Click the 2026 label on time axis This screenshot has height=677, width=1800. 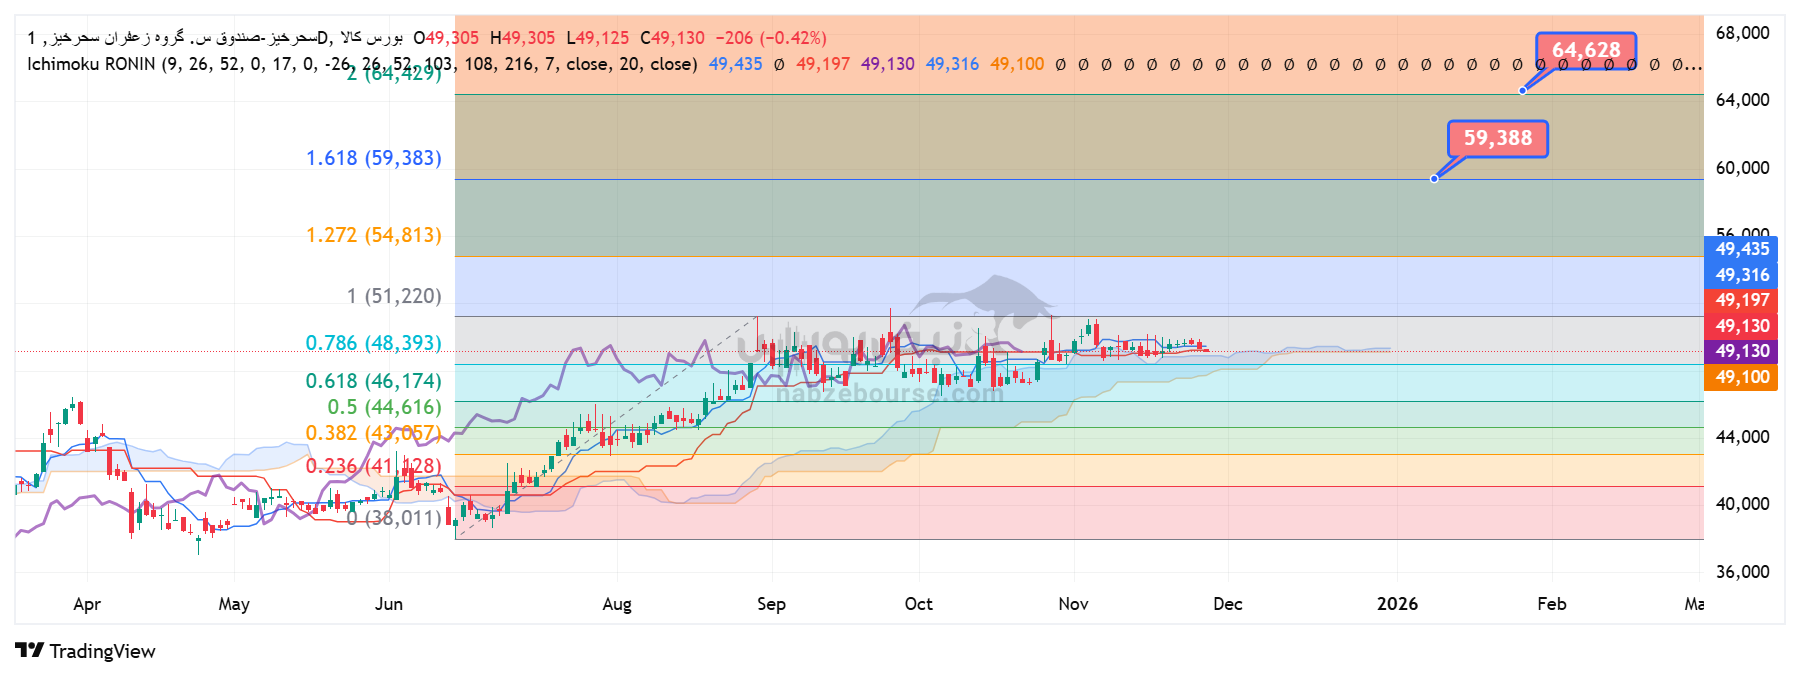click(x=1397, y=604)
